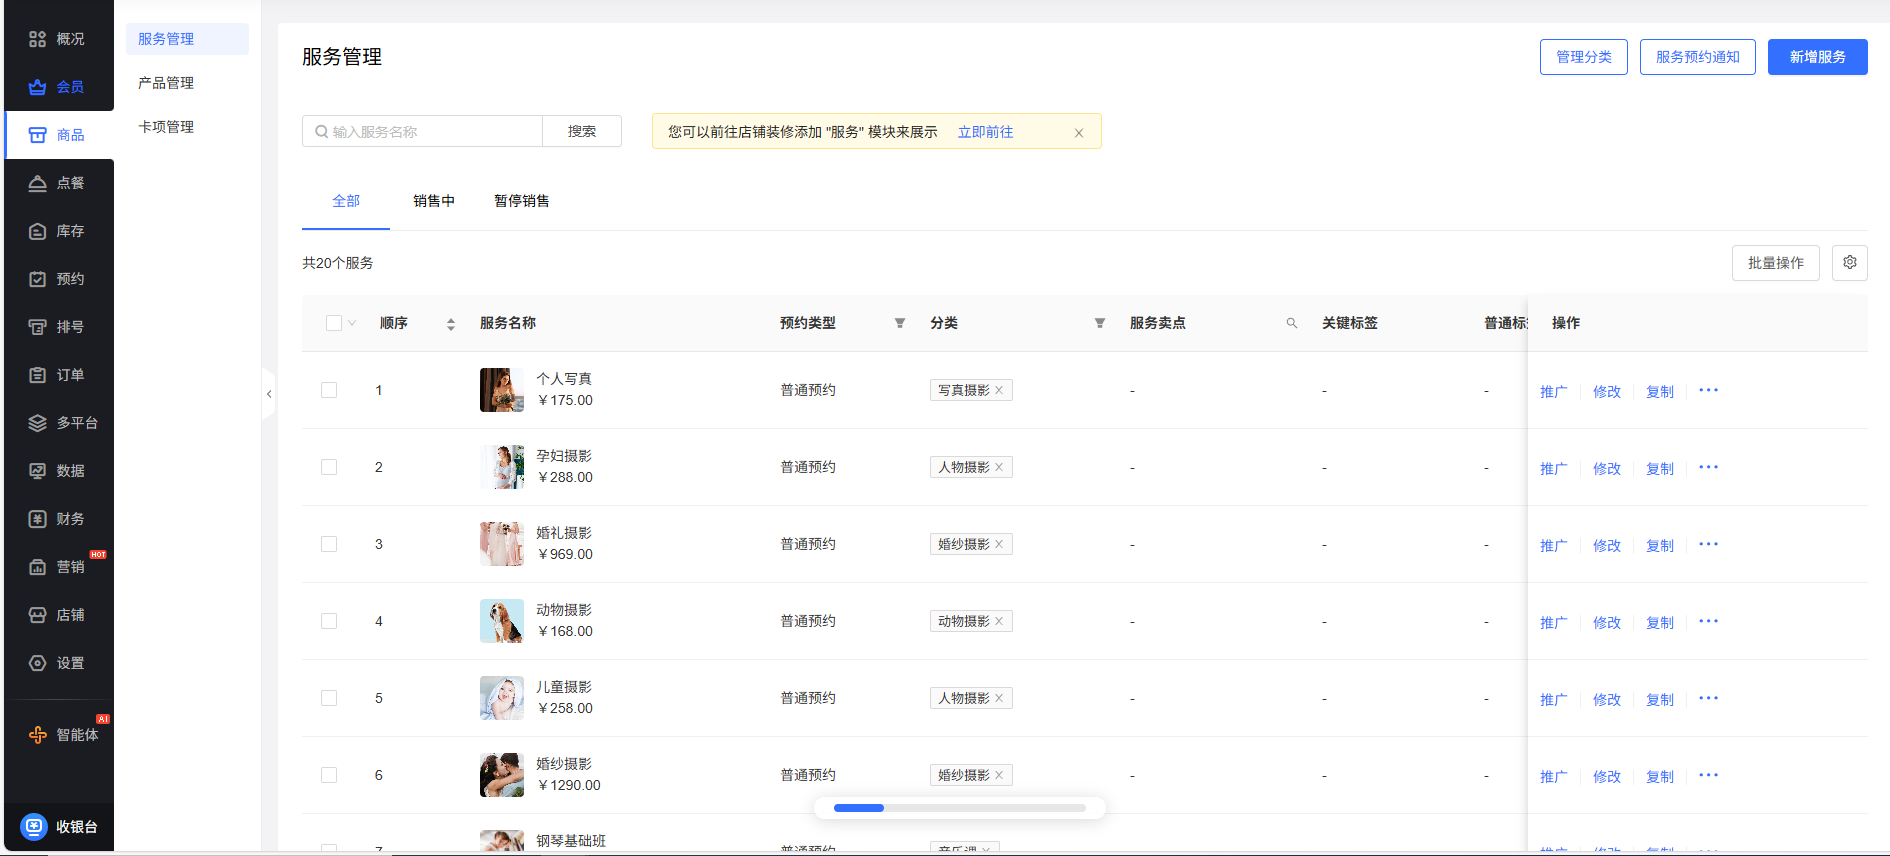Tick the select-all header checkbox
Screen dimensions: 1890x856
coord(334,323)
